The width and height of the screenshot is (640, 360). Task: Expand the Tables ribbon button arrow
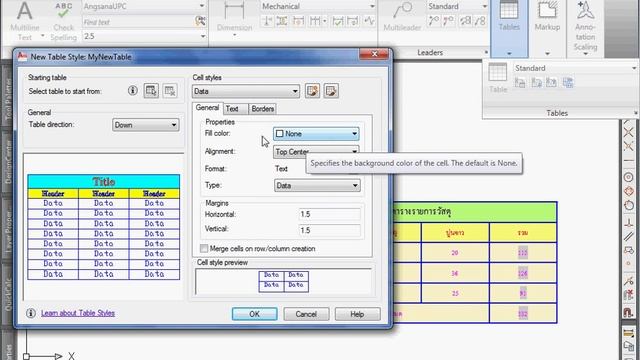pyautogui.click(x=509, y=53)
